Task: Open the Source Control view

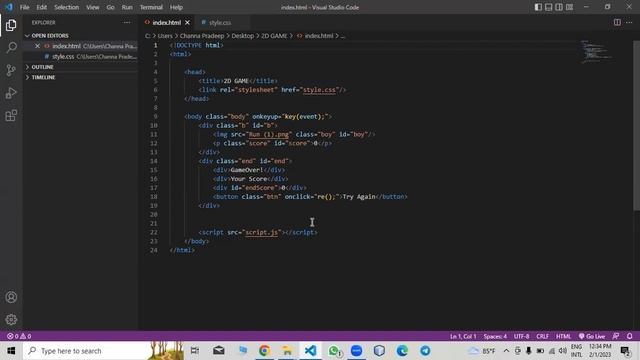Action: pos(11,70)
